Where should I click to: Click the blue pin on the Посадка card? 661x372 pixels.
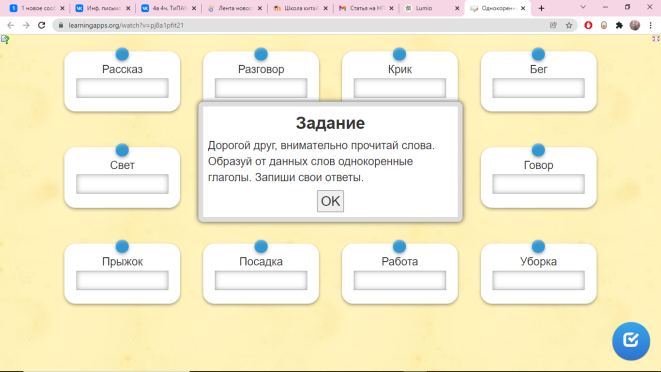(x=261, y=246)
